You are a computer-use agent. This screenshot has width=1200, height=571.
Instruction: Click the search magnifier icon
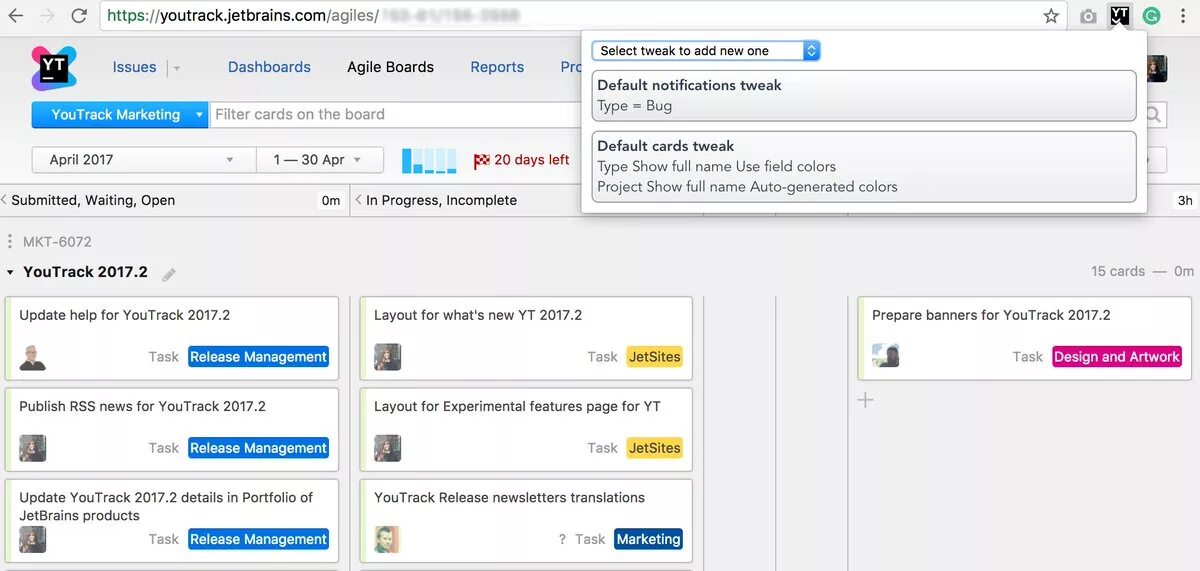click(1154, 115)
